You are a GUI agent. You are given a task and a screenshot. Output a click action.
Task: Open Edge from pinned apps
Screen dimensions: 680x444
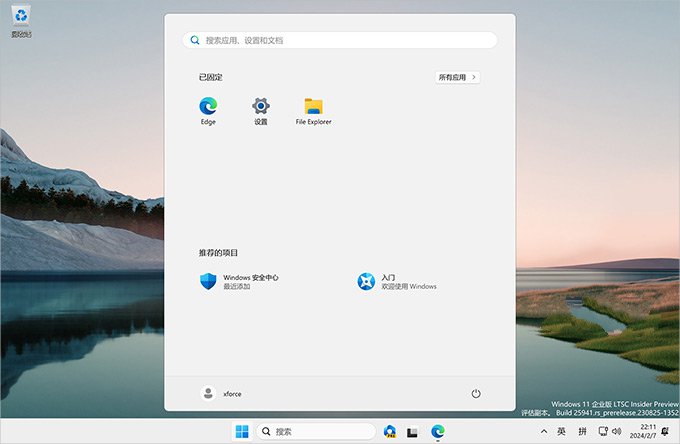(208, 111)
